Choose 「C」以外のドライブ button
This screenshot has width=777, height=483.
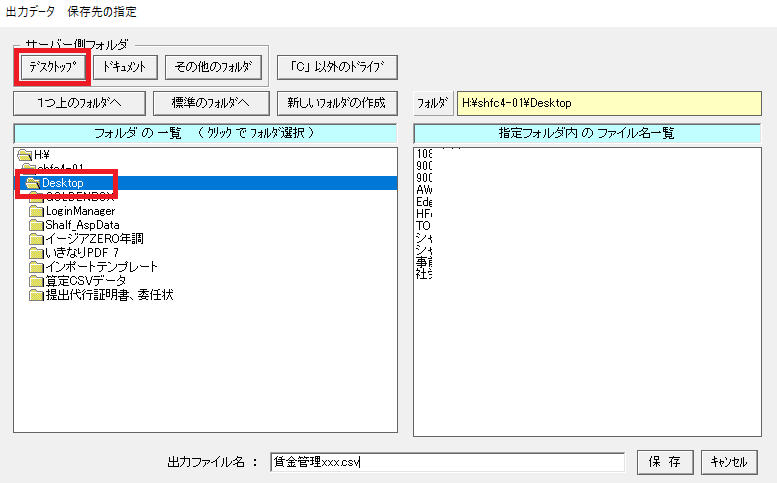pos(337,67)
